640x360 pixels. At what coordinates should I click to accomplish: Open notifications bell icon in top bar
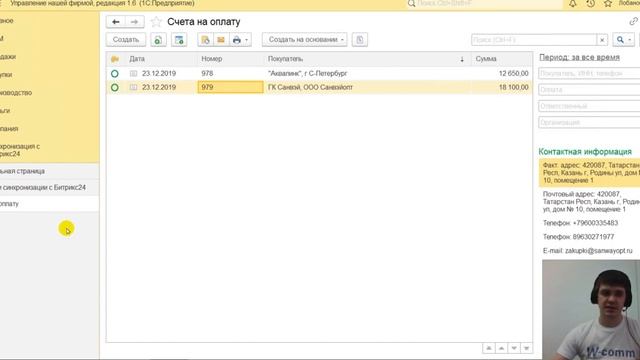(573, 4)
